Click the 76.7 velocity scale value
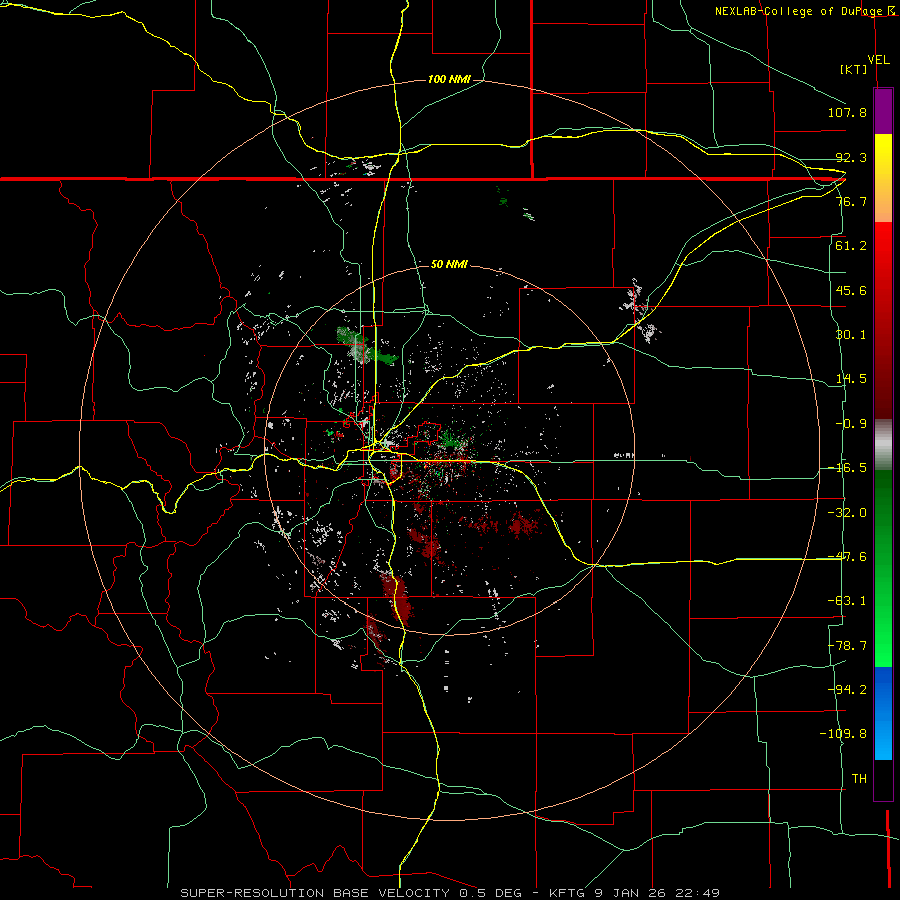 851,201
